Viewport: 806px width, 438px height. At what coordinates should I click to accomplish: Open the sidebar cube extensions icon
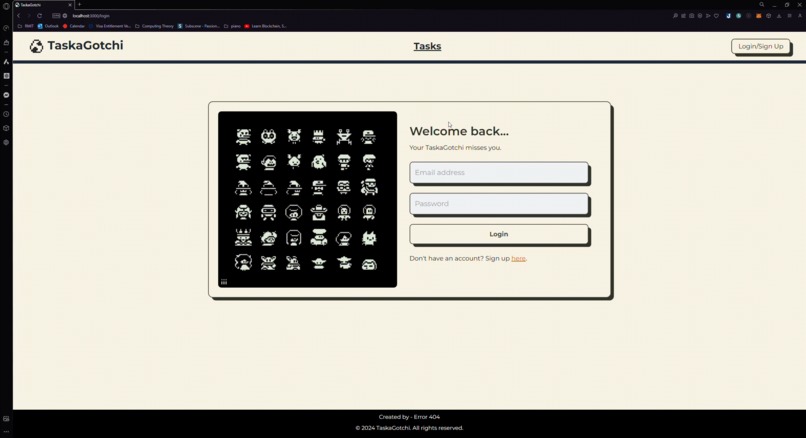point(6,128)
